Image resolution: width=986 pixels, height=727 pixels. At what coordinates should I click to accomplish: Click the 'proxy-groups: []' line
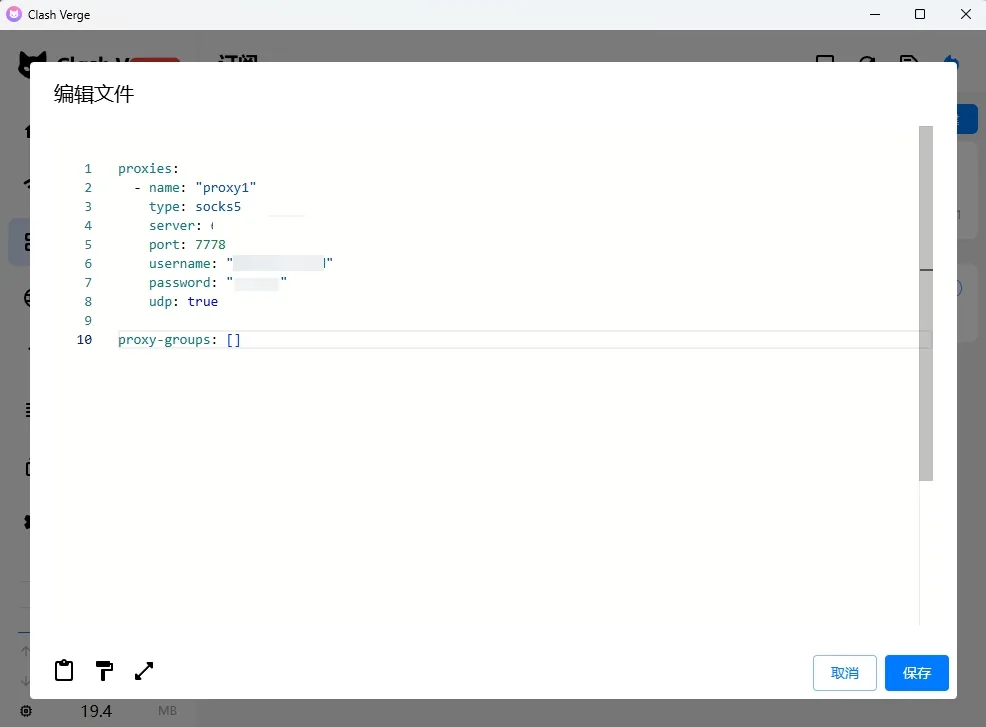click(x=179, y=340)
